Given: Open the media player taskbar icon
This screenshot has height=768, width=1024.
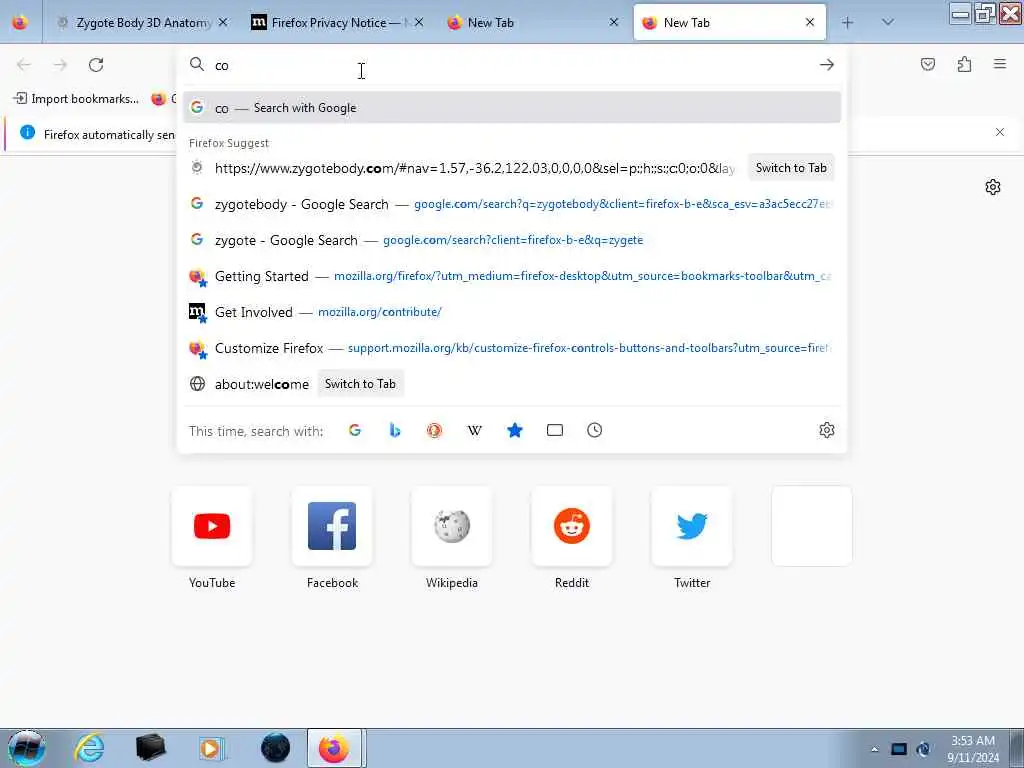Looking at the screenshot, I should pyautogui.click(x=212, y=748).
